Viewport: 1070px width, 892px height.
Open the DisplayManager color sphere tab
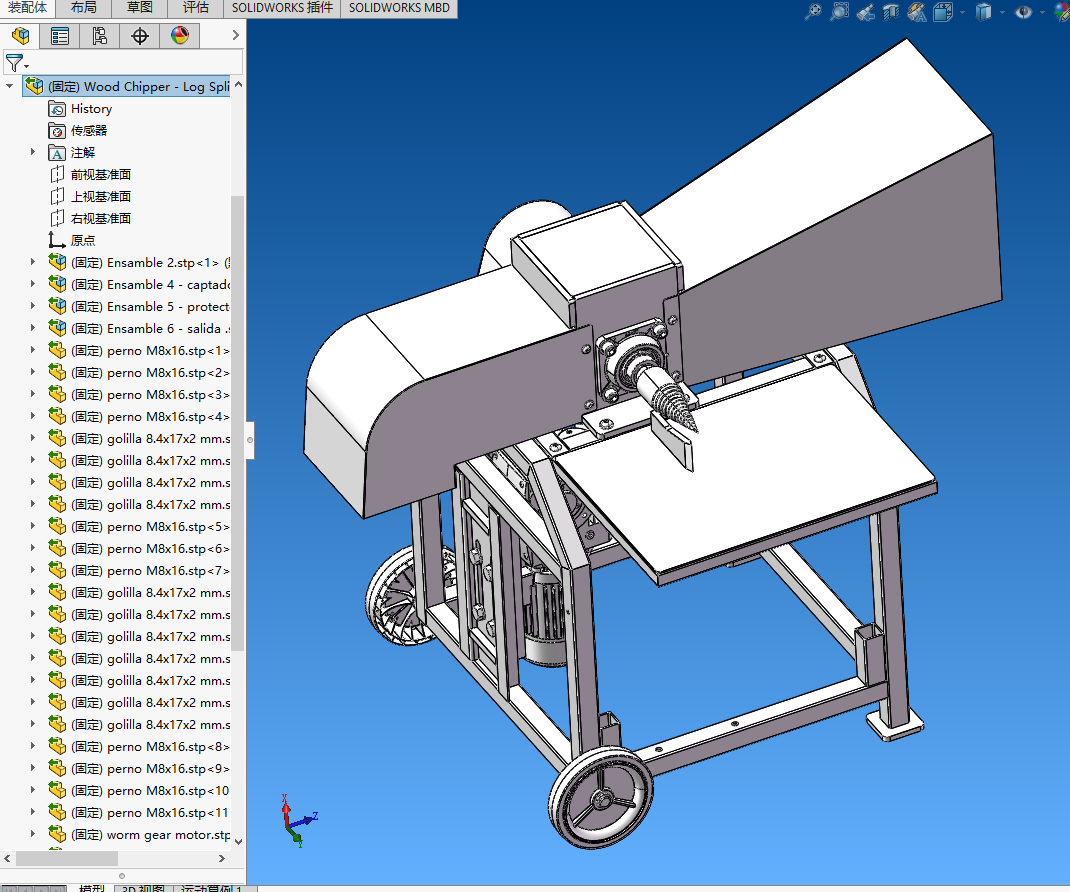[179, 37]
